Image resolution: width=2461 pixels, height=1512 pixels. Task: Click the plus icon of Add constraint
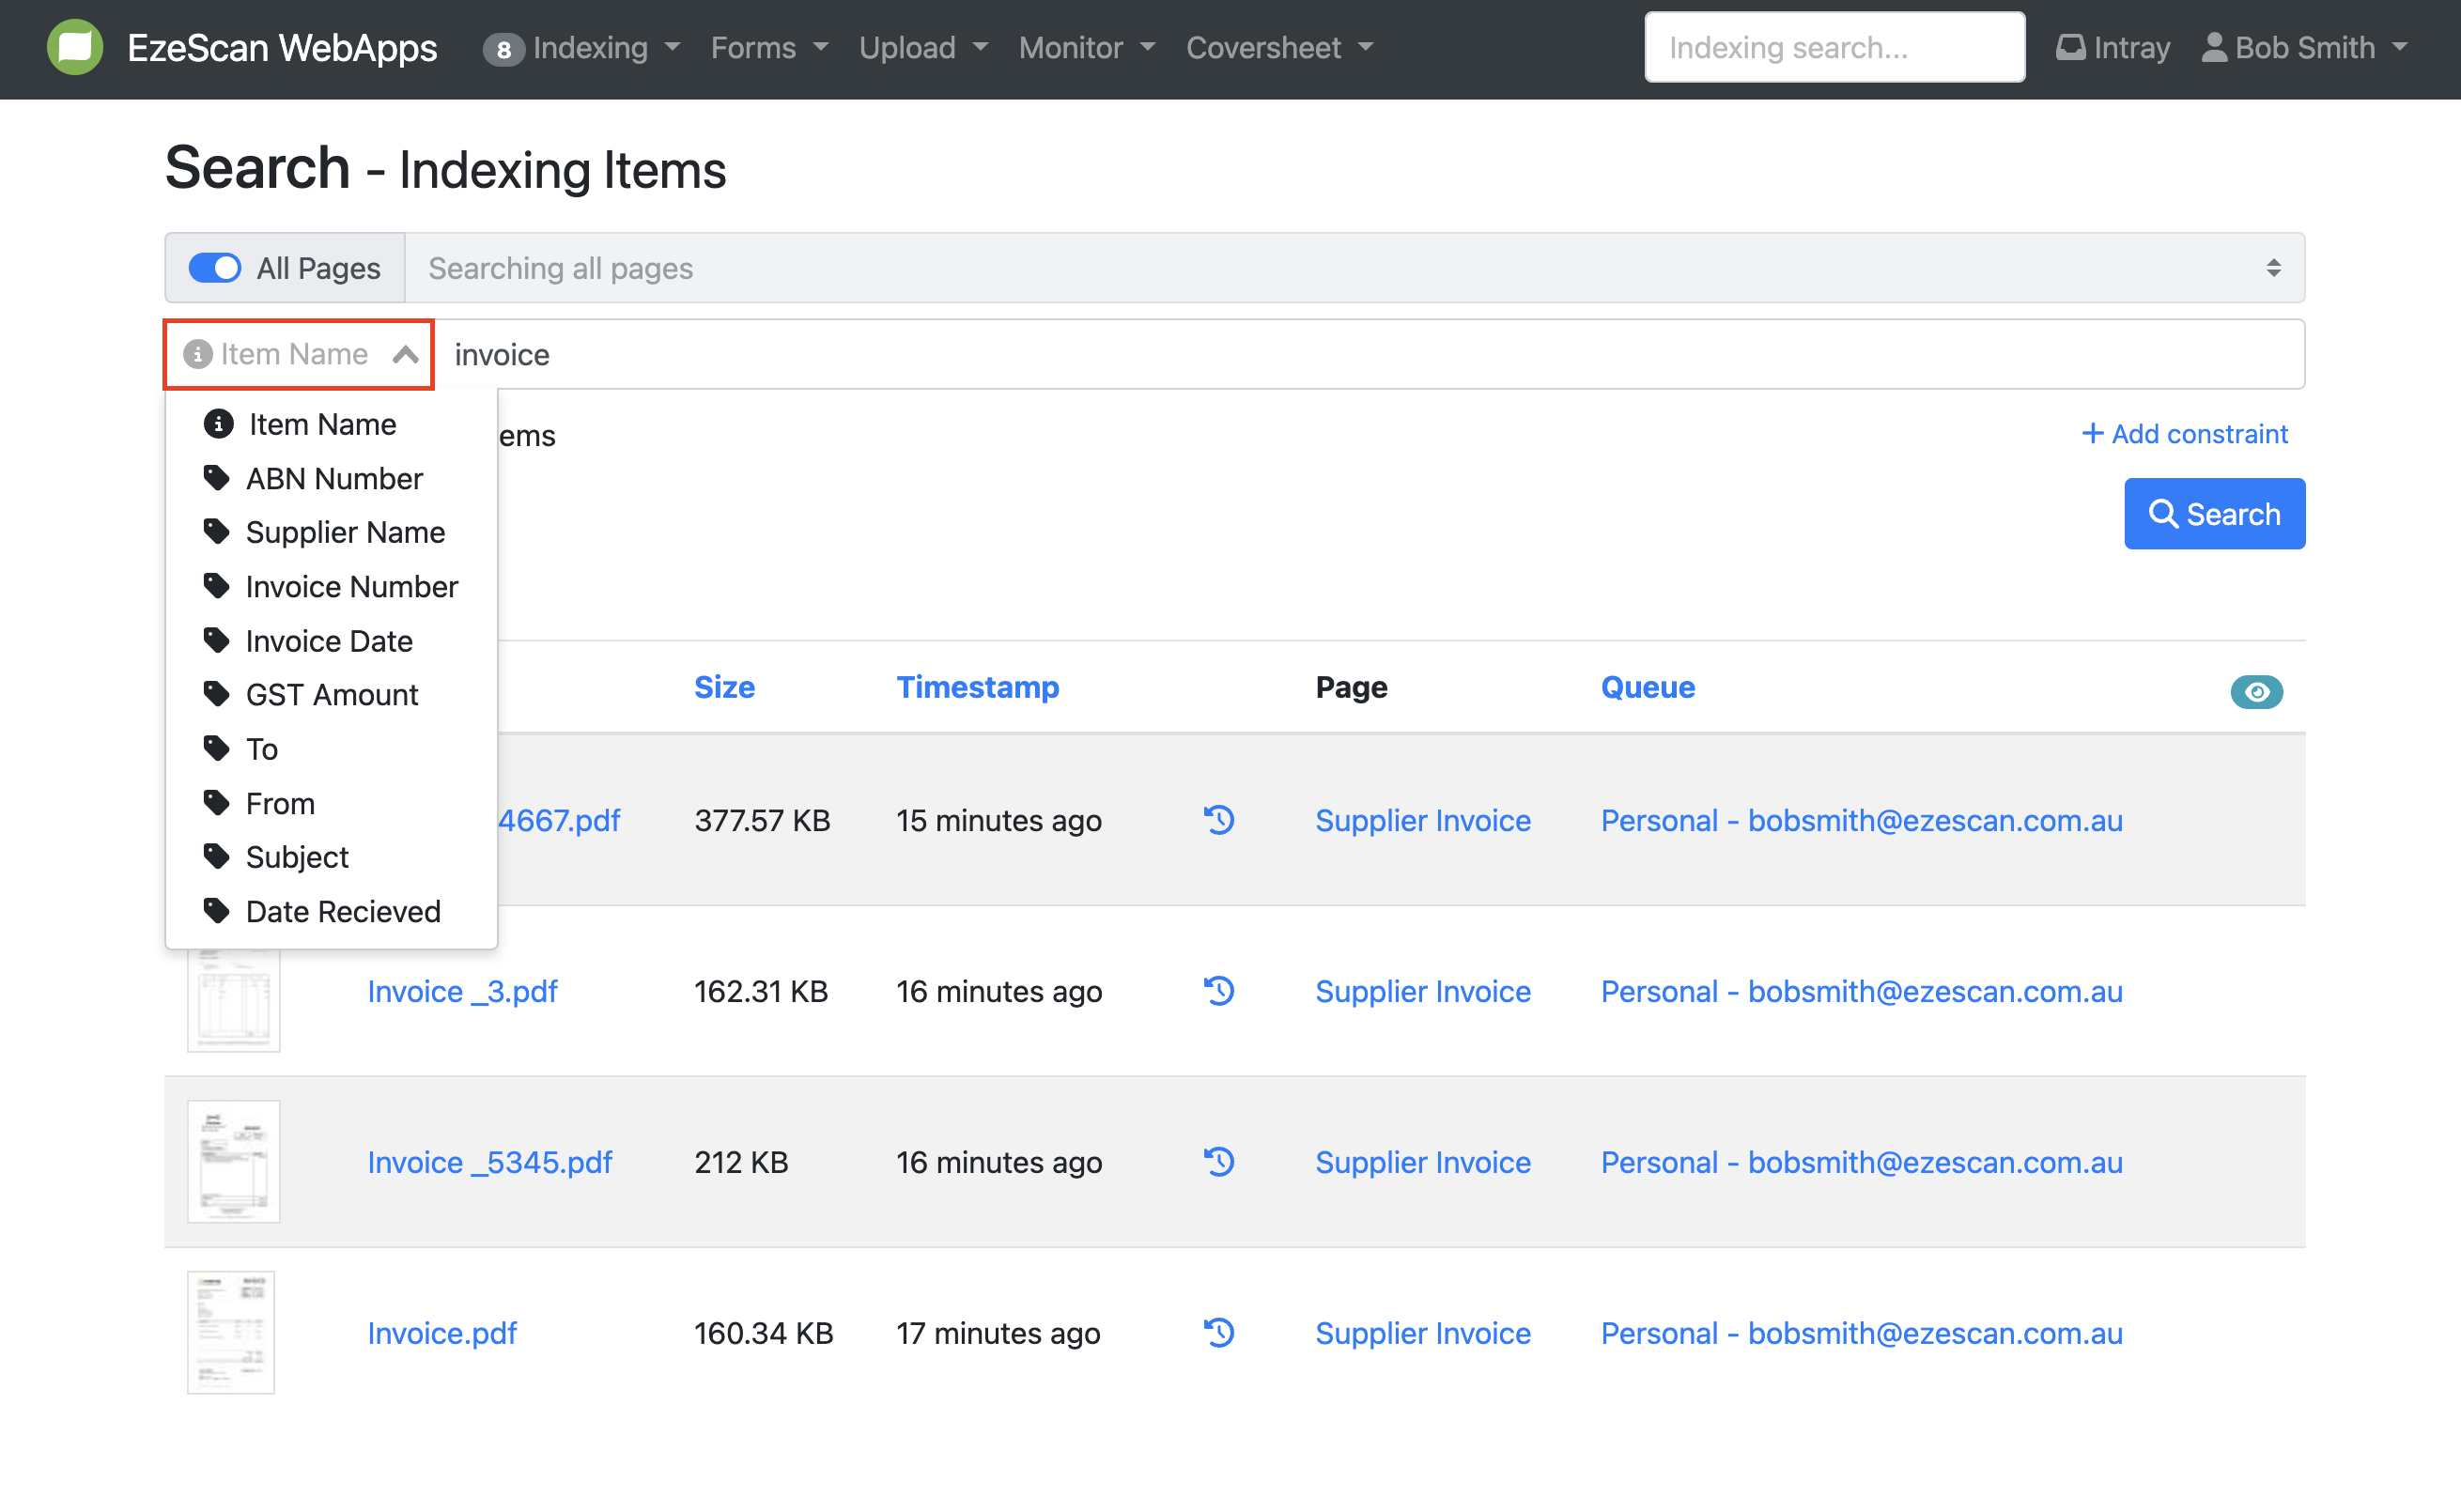2091,433
